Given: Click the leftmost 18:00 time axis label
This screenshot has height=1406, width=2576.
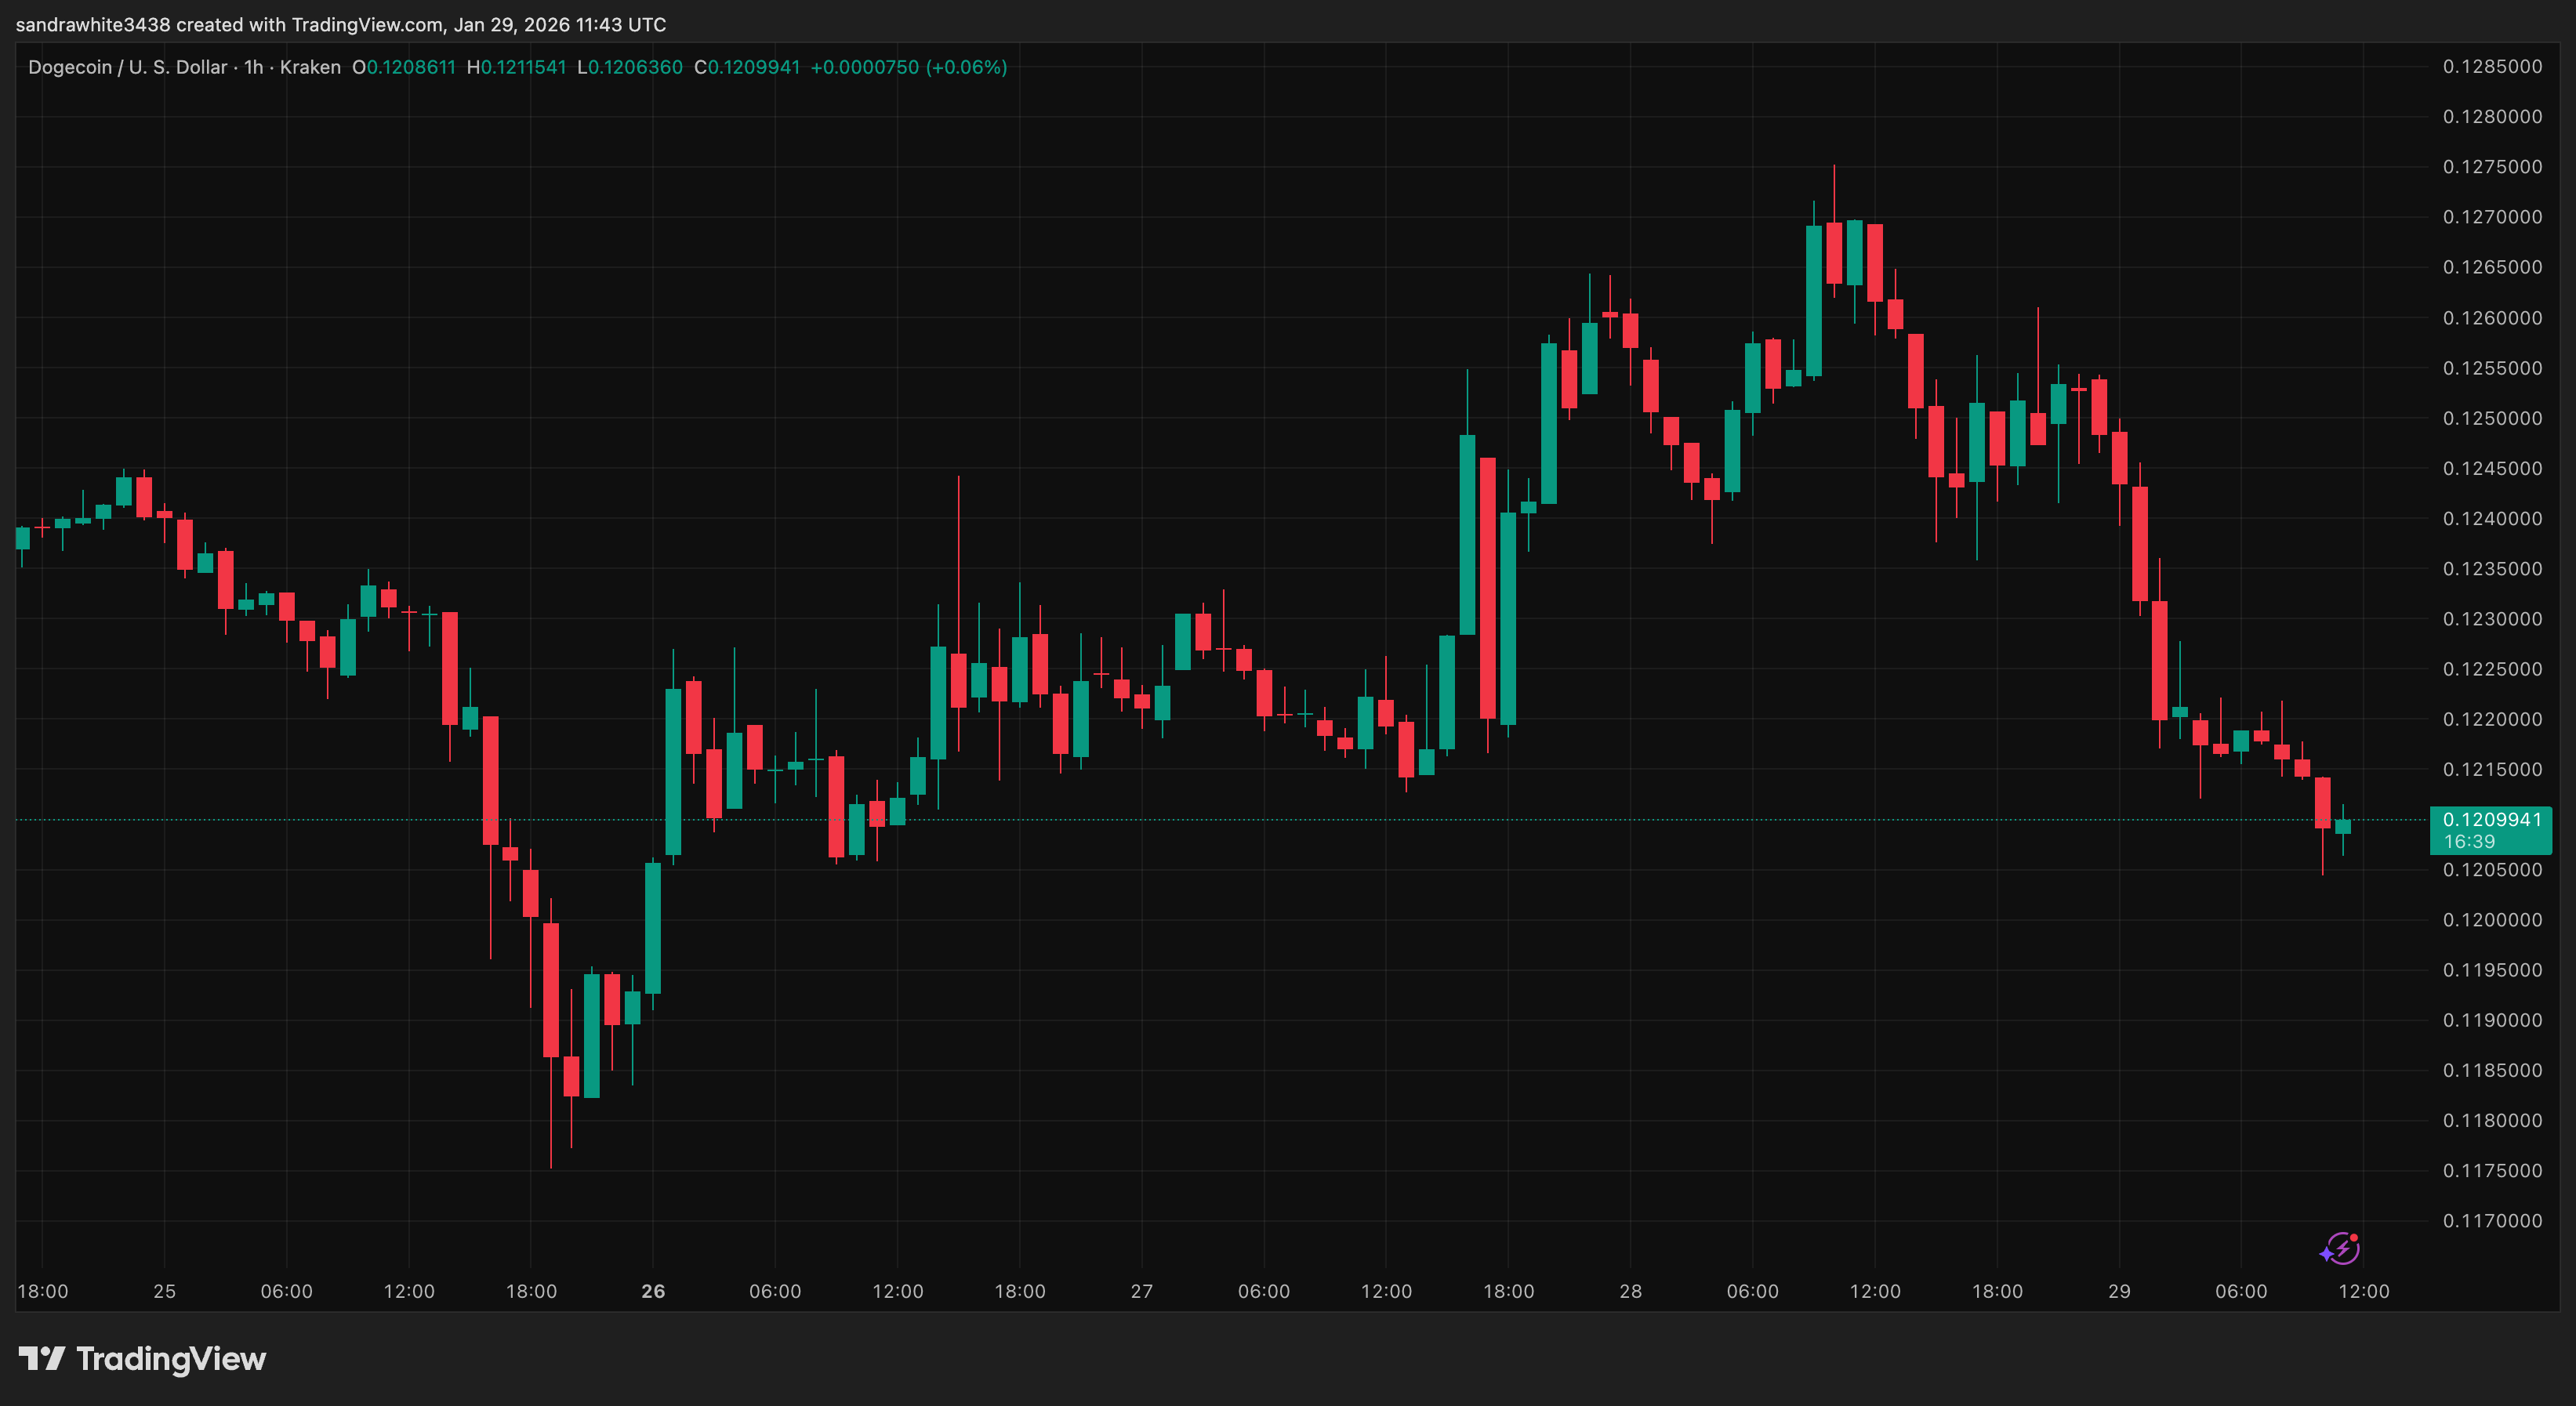Looking at the screenshot, I should [43, 1291].
